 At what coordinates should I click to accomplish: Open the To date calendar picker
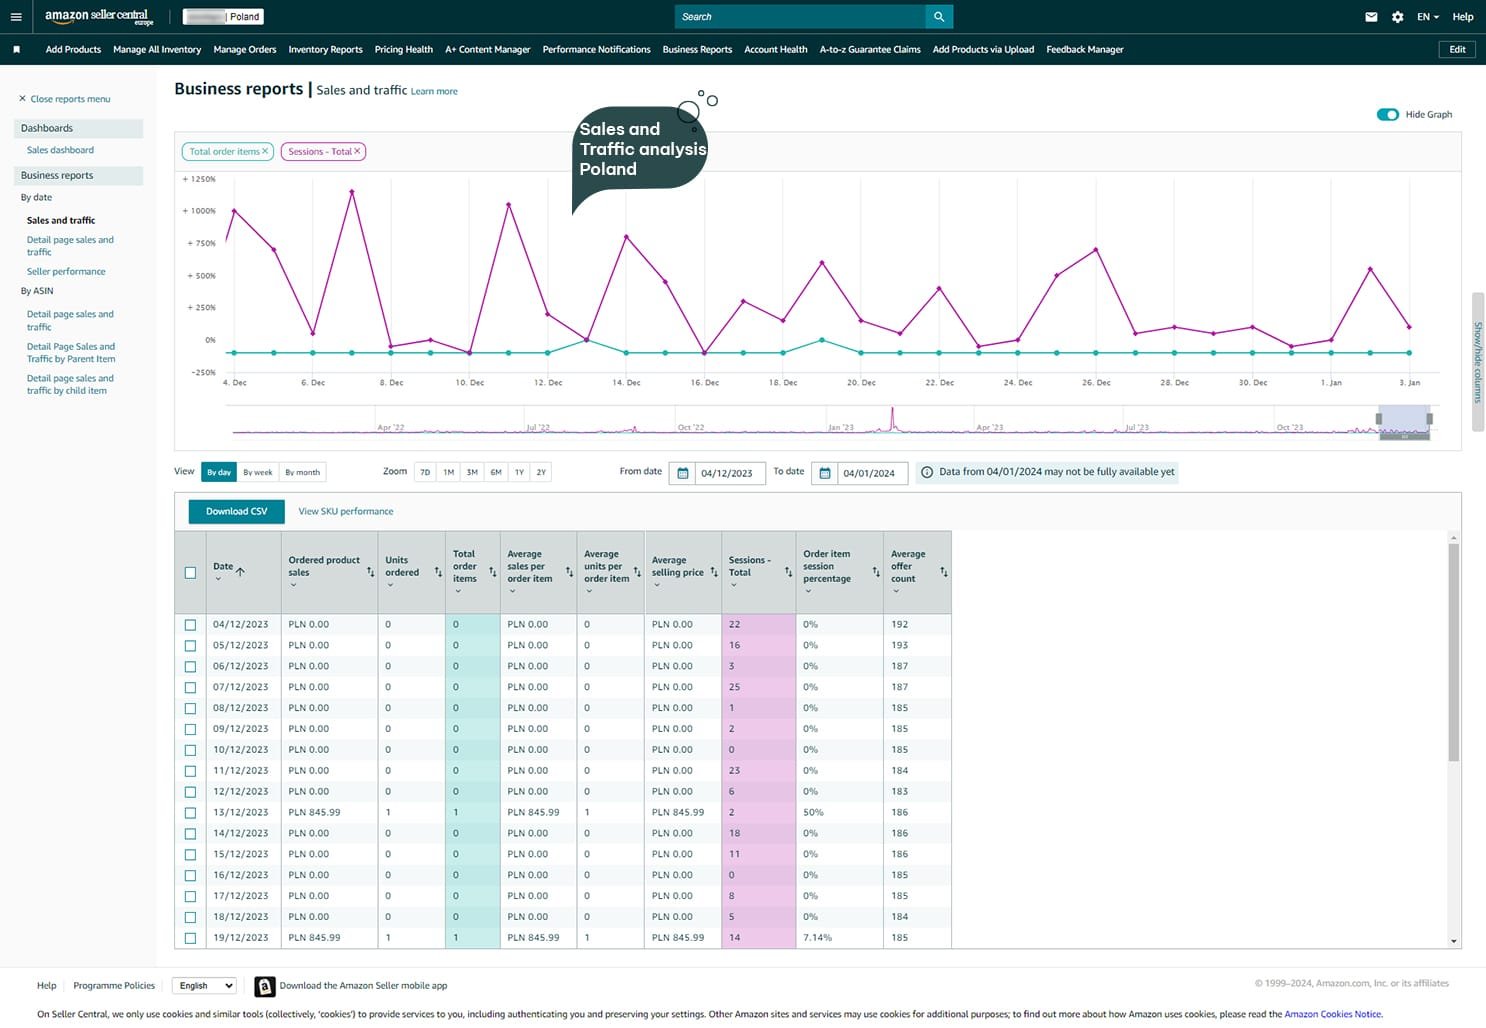[825, 473]
